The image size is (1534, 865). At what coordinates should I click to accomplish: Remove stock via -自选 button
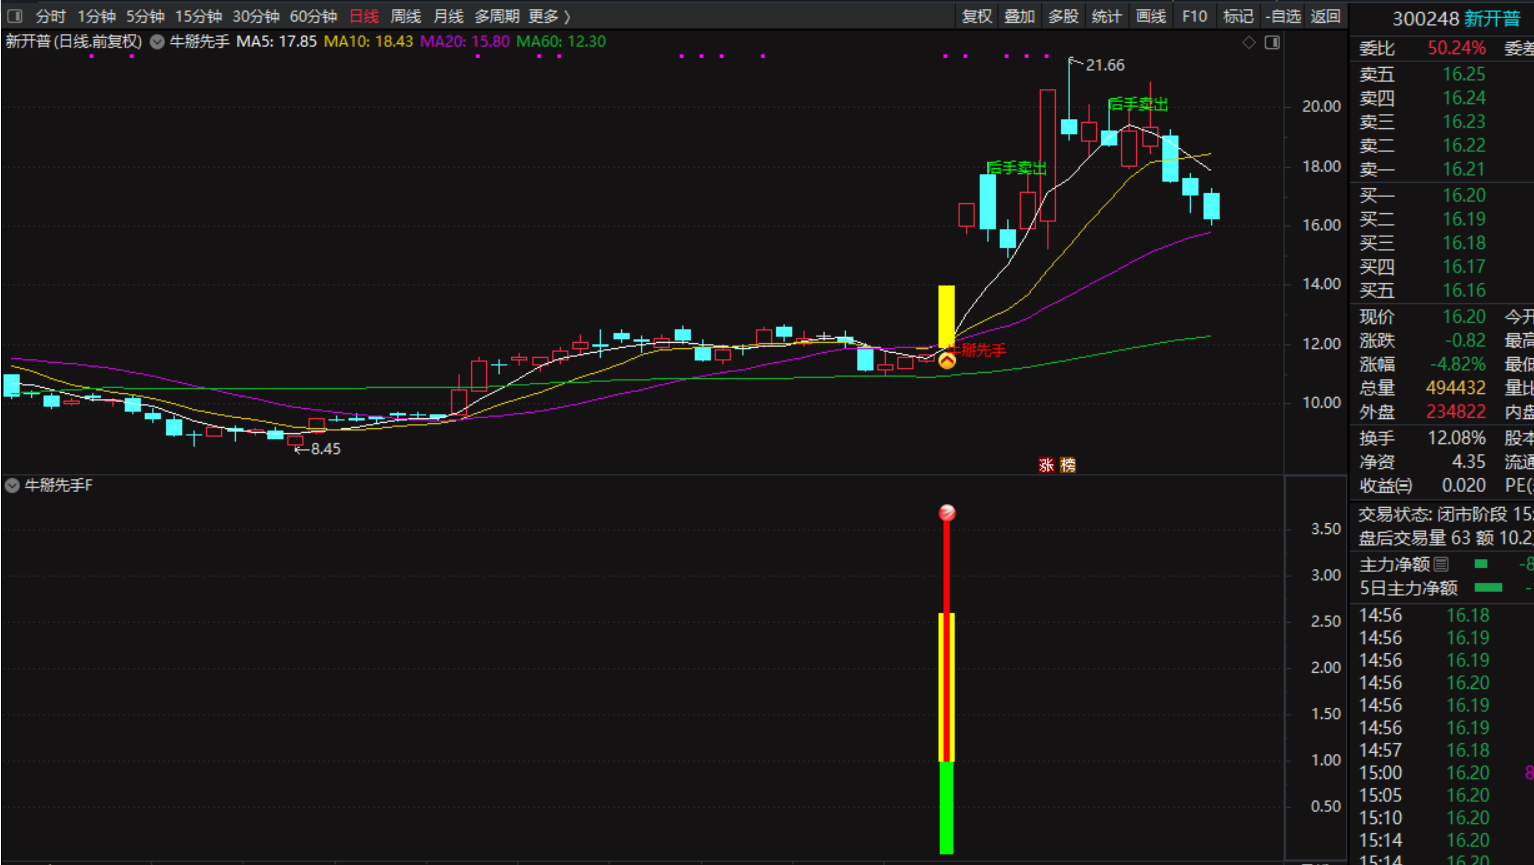[x=1283, y=16]
